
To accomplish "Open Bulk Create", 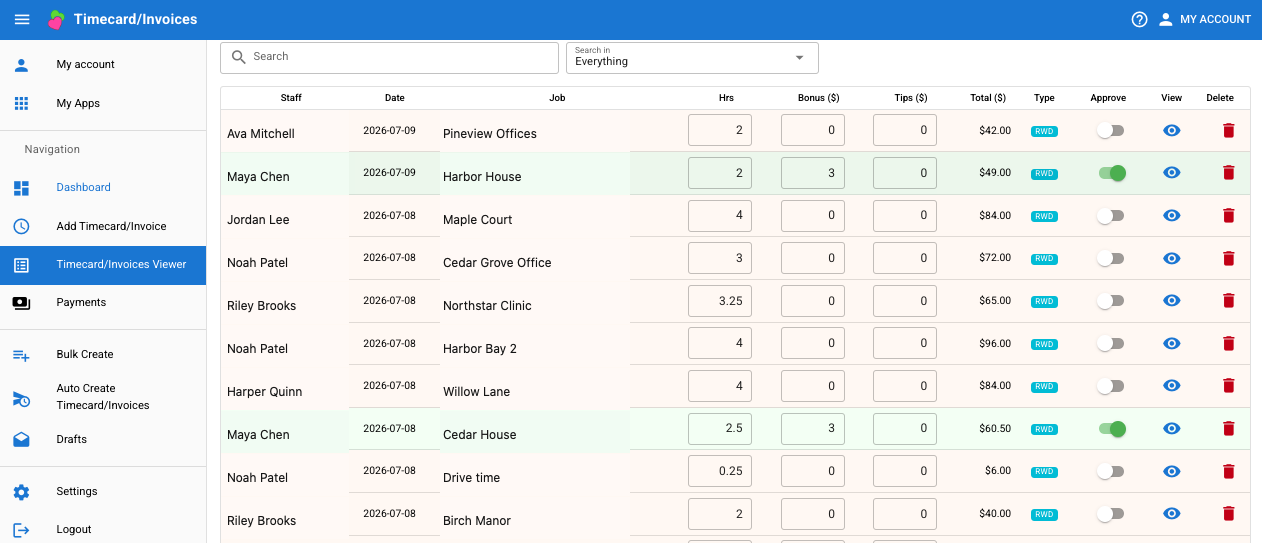I will pyautogui.click(x=103, y=355).
